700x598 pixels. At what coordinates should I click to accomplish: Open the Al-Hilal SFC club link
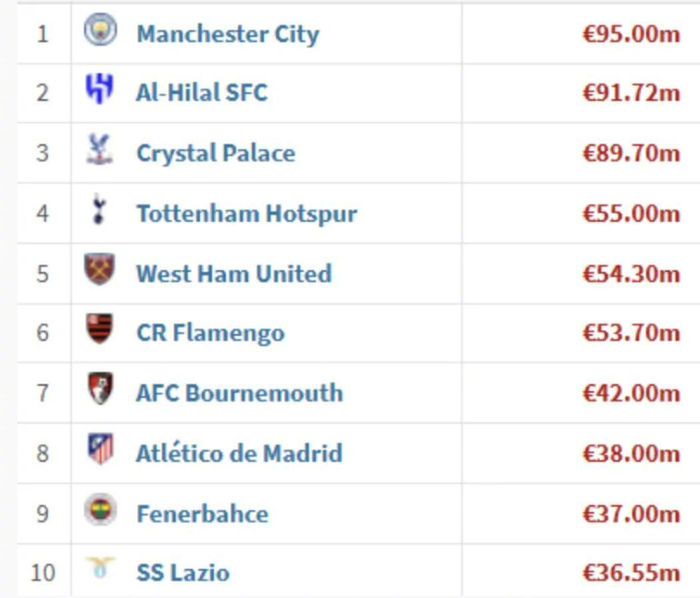point(202,93)
